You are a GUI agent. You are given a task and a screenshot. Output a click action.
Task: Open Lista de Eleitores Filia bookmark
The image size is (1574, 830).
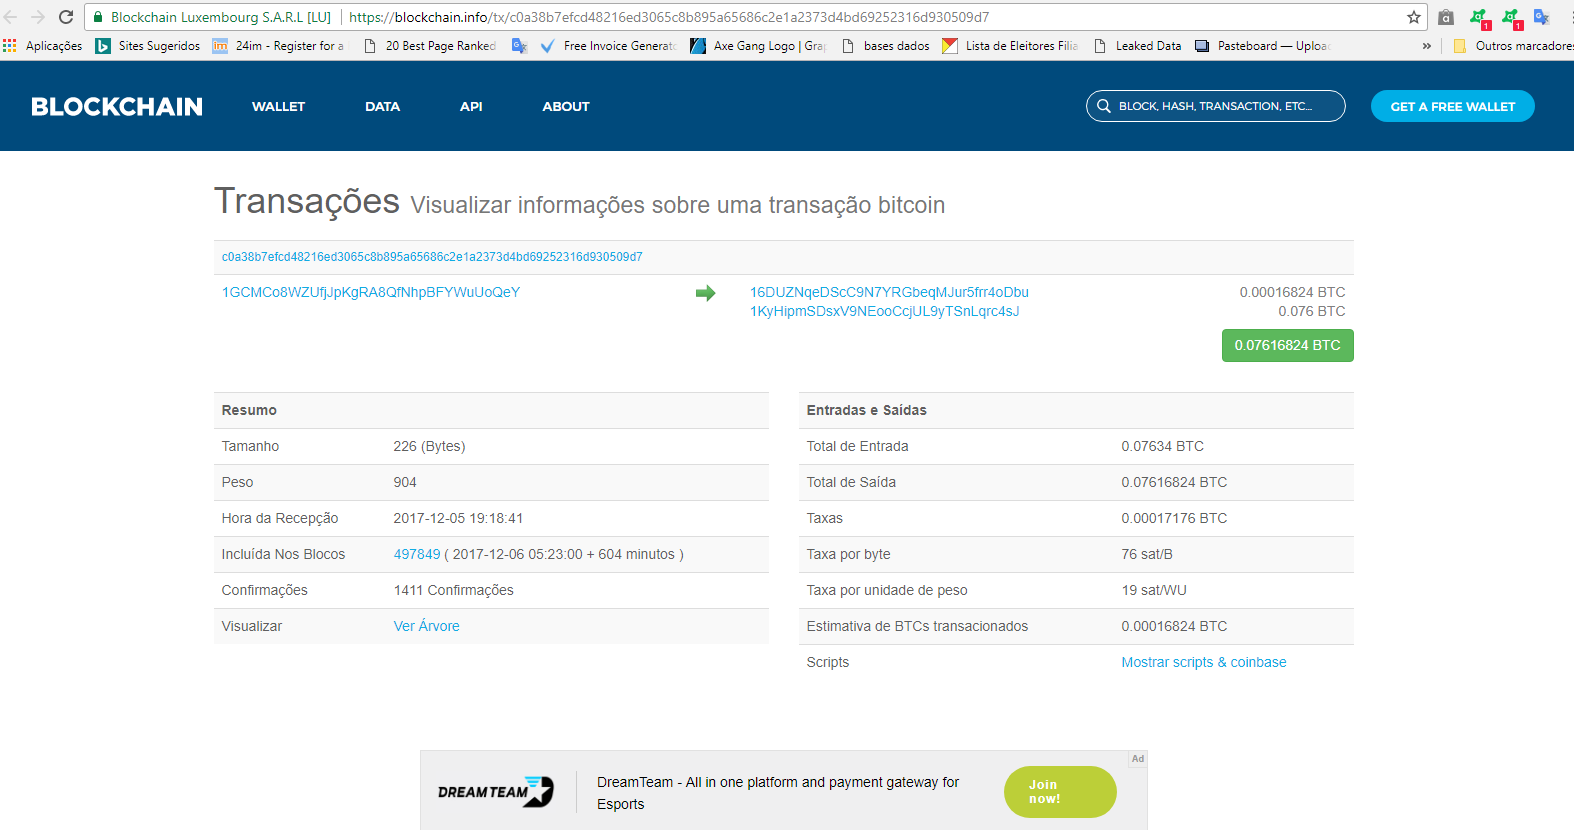coord(1010,46)
